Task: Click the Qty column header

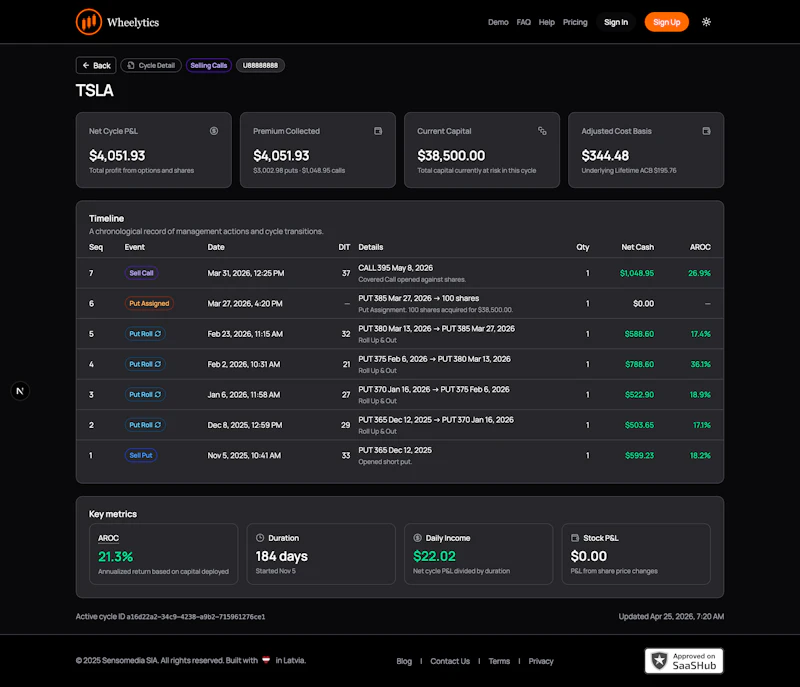Action: coord(583,247)
